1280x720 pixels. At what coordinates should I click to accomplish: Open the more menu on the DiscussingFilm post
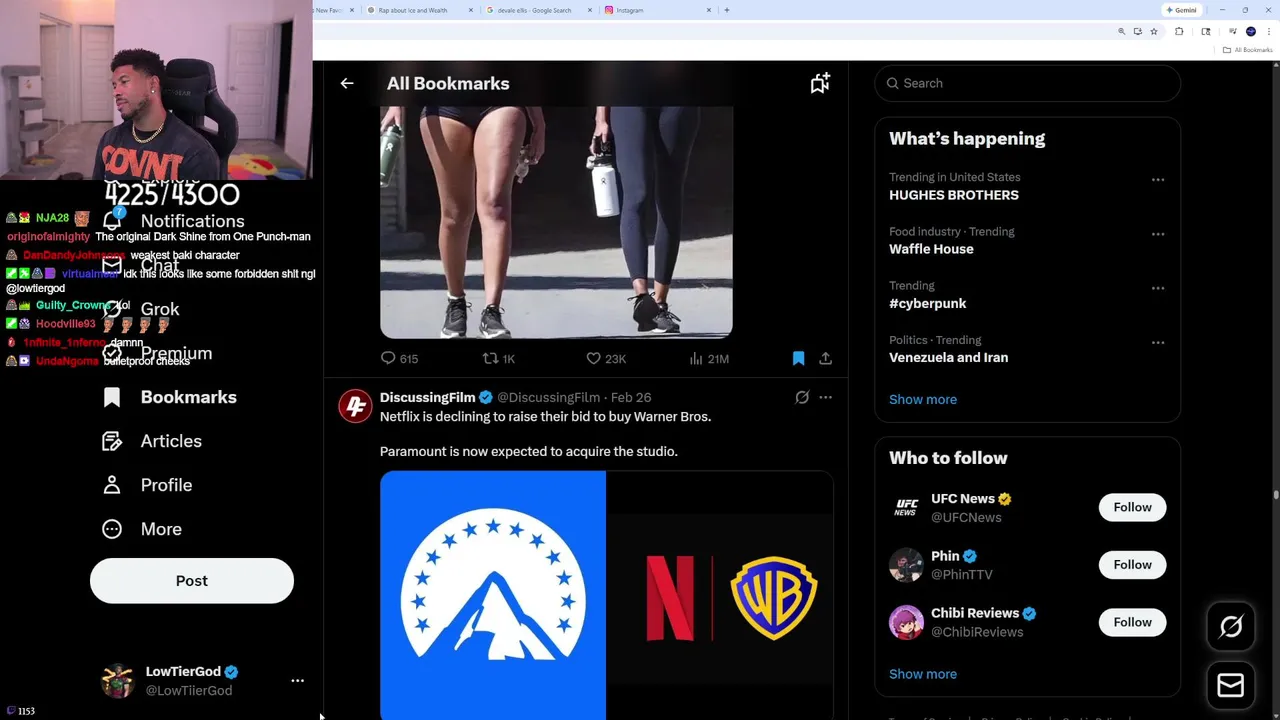click(x=826, y=397)
